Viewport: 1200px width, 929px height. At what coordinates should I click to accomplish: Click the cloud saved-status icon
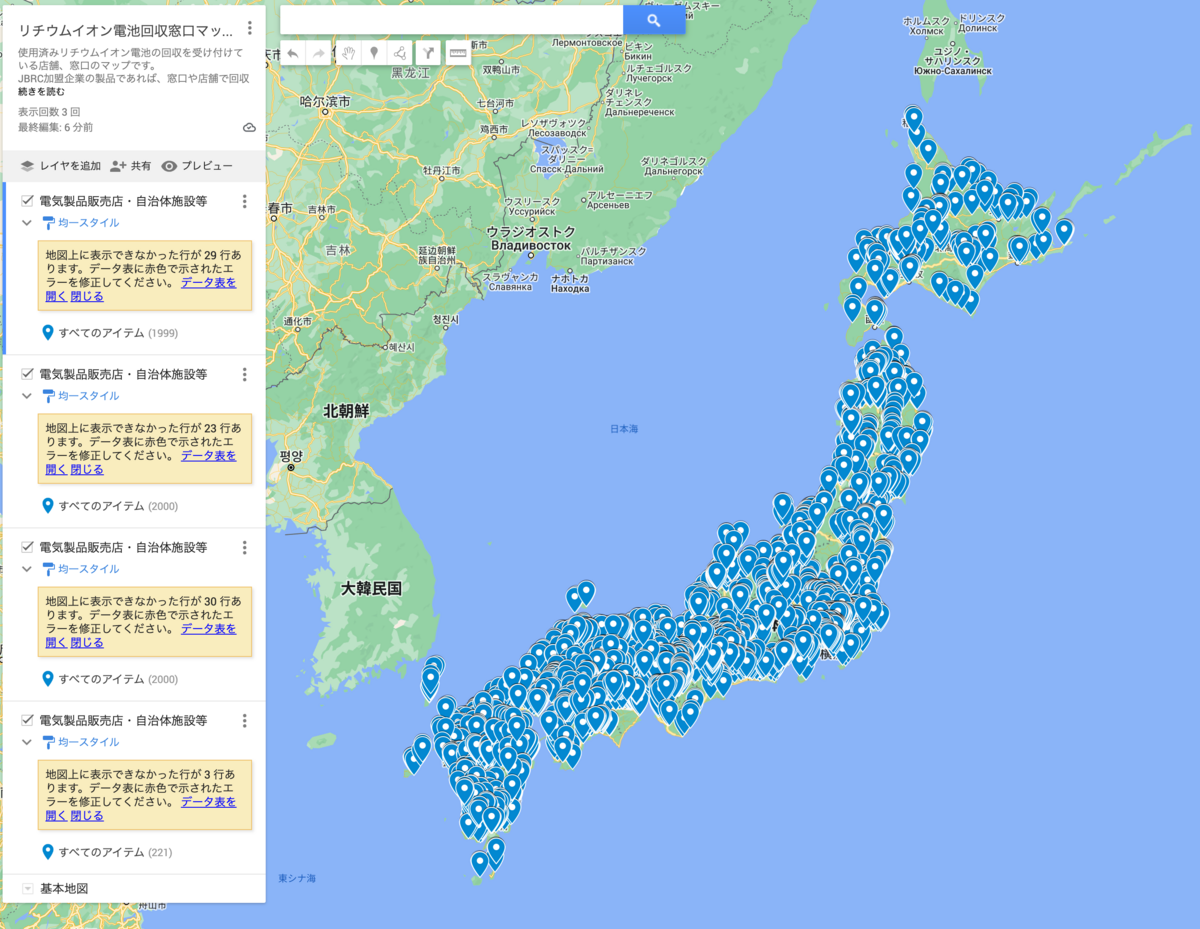pyautogui.click(x=249, y=127)
